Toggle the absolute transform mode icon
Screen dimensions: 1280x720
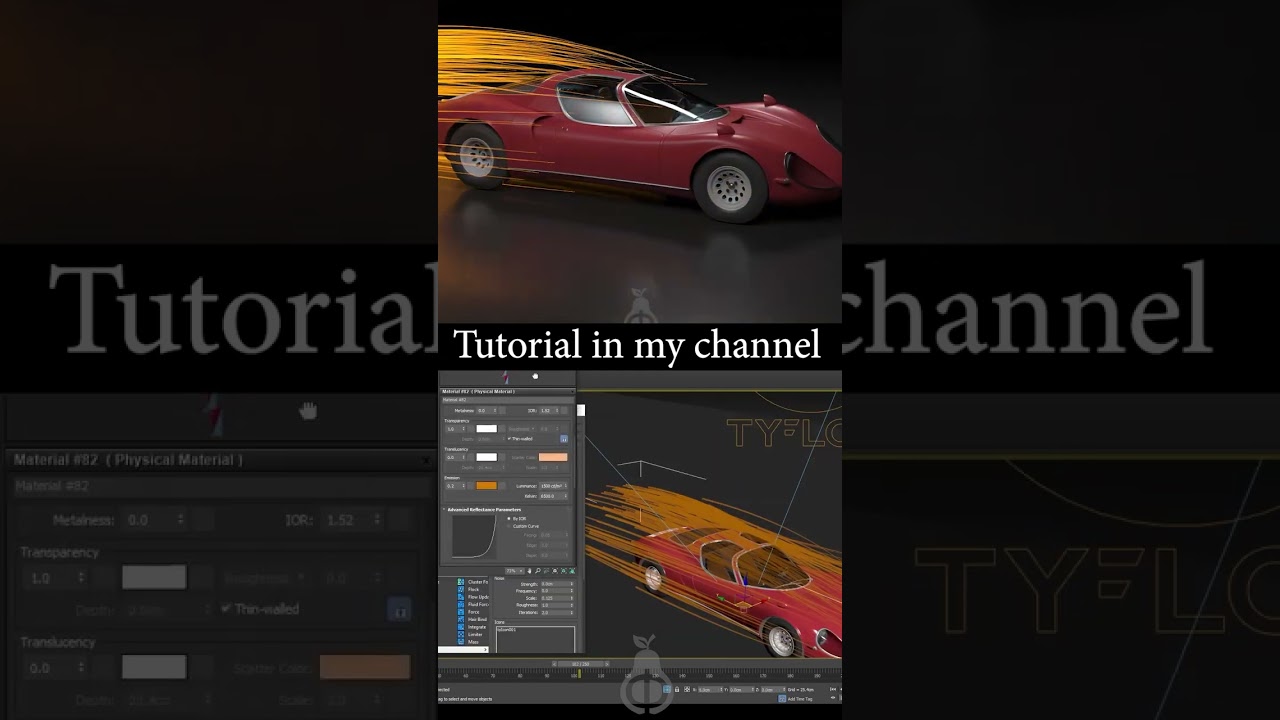click(x=687, y=689)
